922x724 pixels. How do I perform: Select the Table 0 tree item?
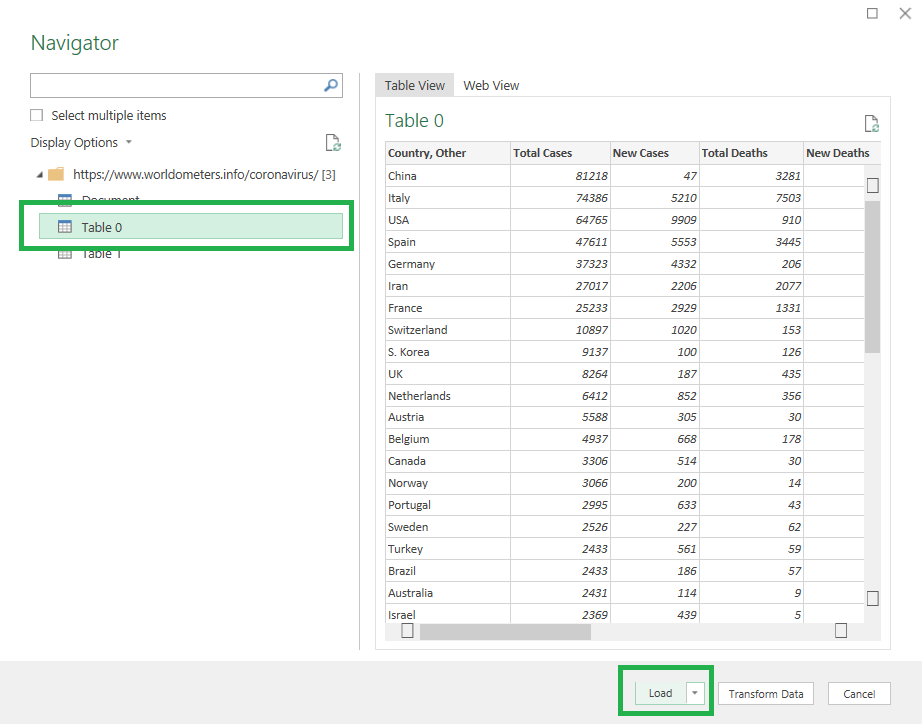coord(191,227)
